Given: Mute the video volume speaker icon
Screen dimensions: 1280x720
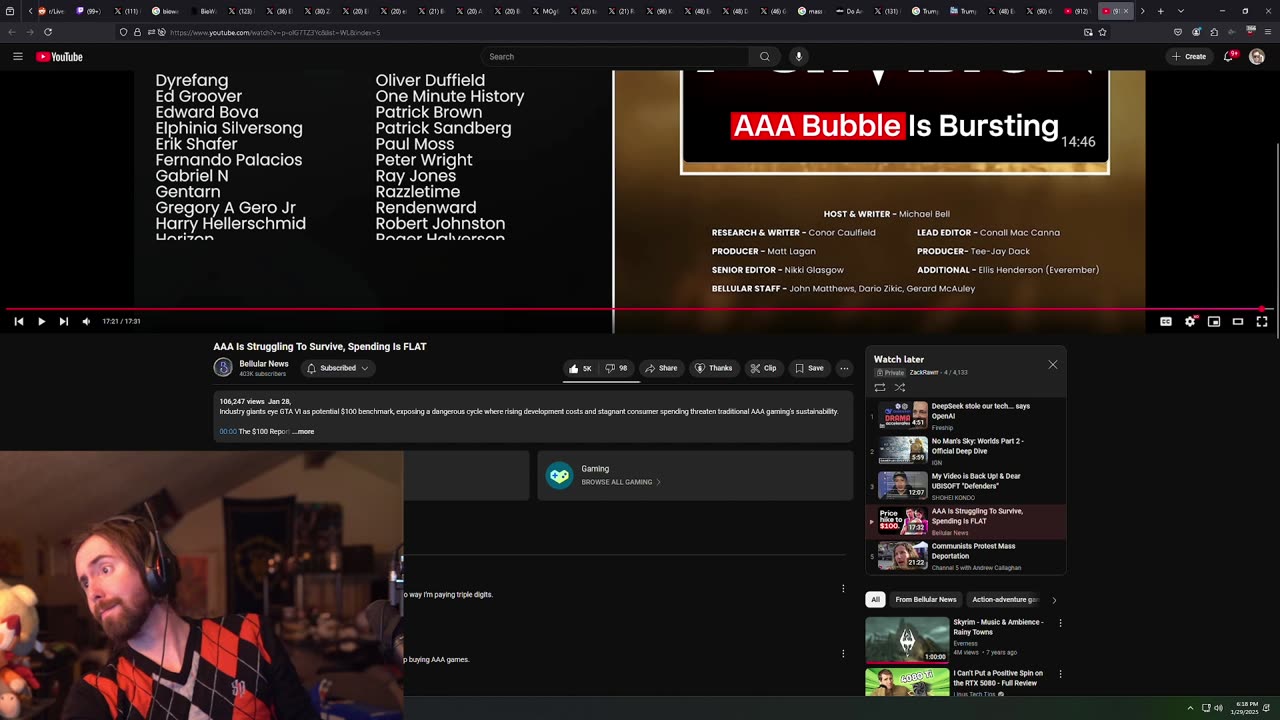Looking at the screenshot, I should [86, 321].
